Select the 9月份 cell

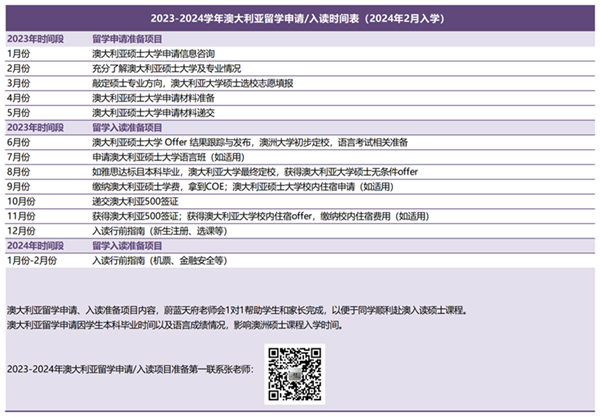tap(20, 186)
